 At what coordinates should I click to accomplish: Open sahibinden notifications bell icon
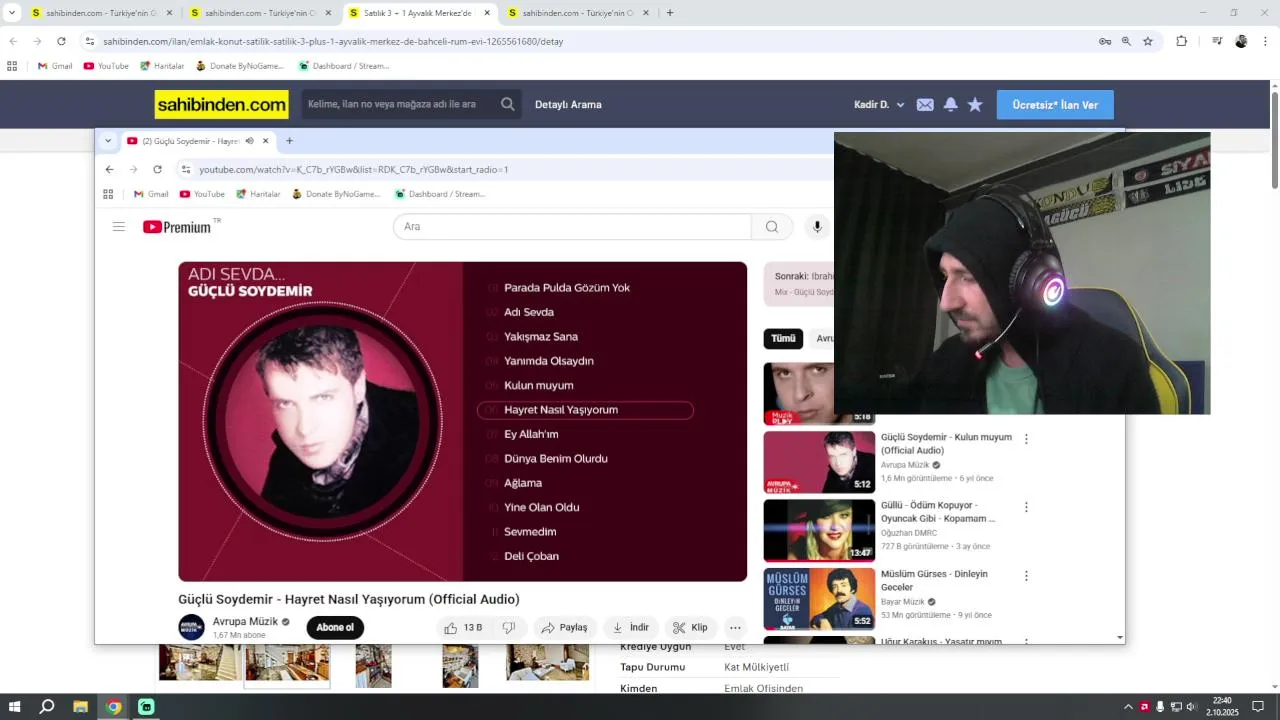pos(951,105)
